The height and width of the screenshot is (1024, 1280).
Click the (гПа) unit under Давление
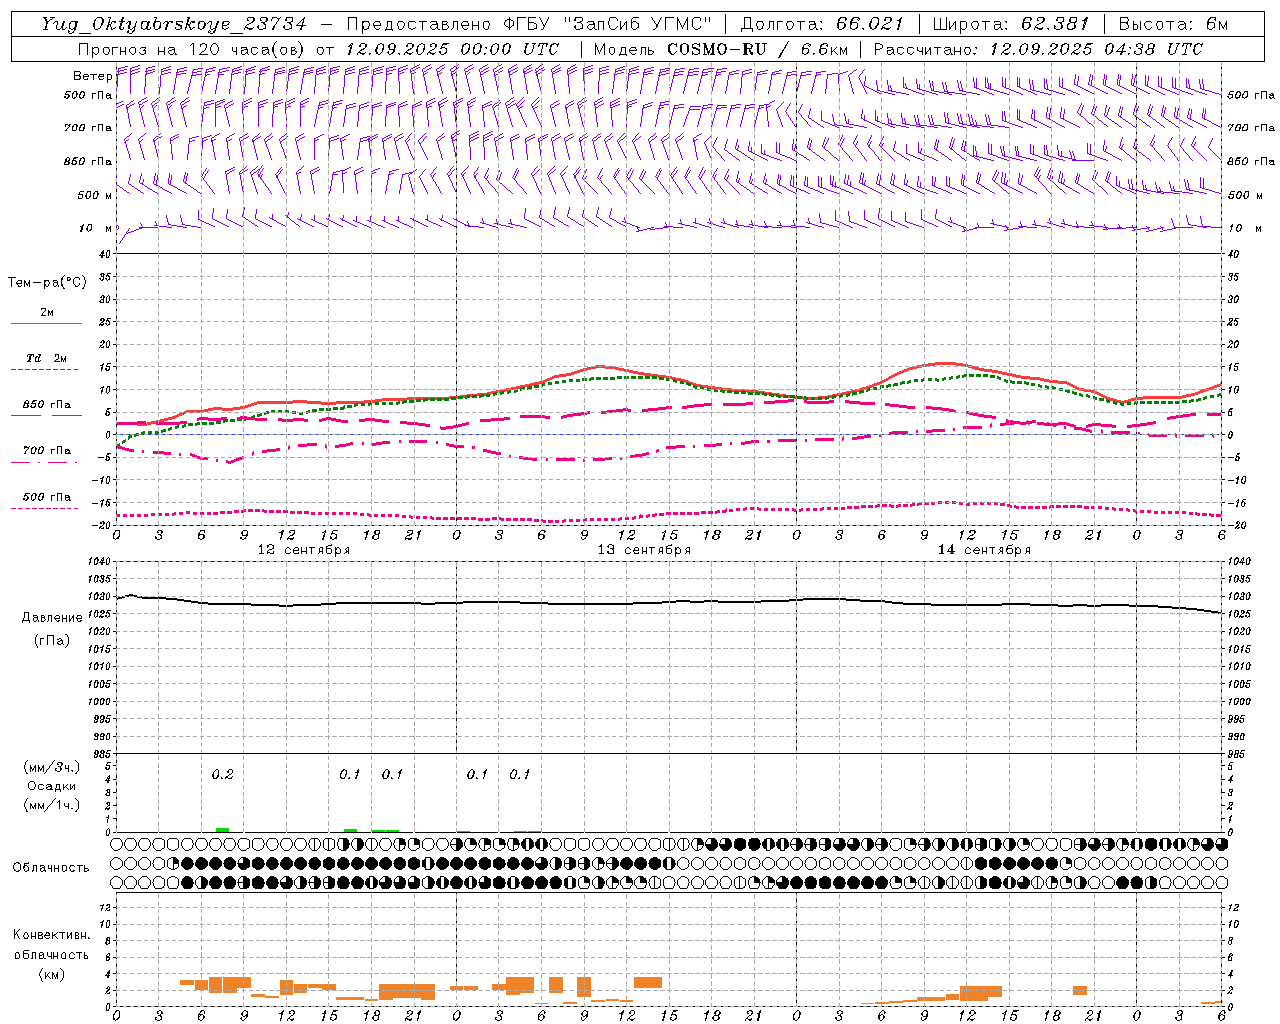(52, 640)
